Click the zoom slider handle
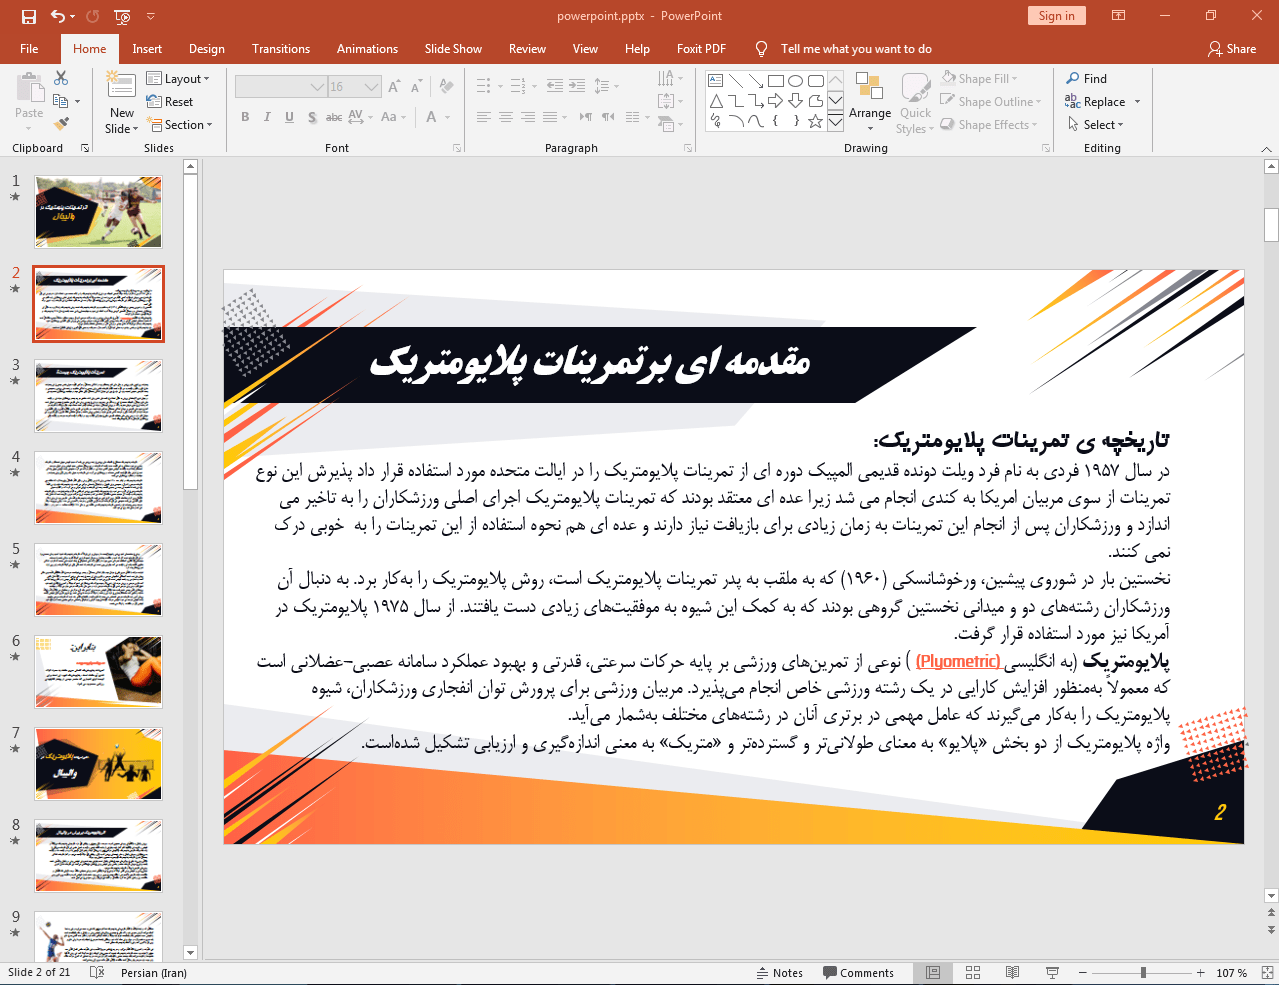Viewport: 1279px width, 985px height. point(1143,973)
